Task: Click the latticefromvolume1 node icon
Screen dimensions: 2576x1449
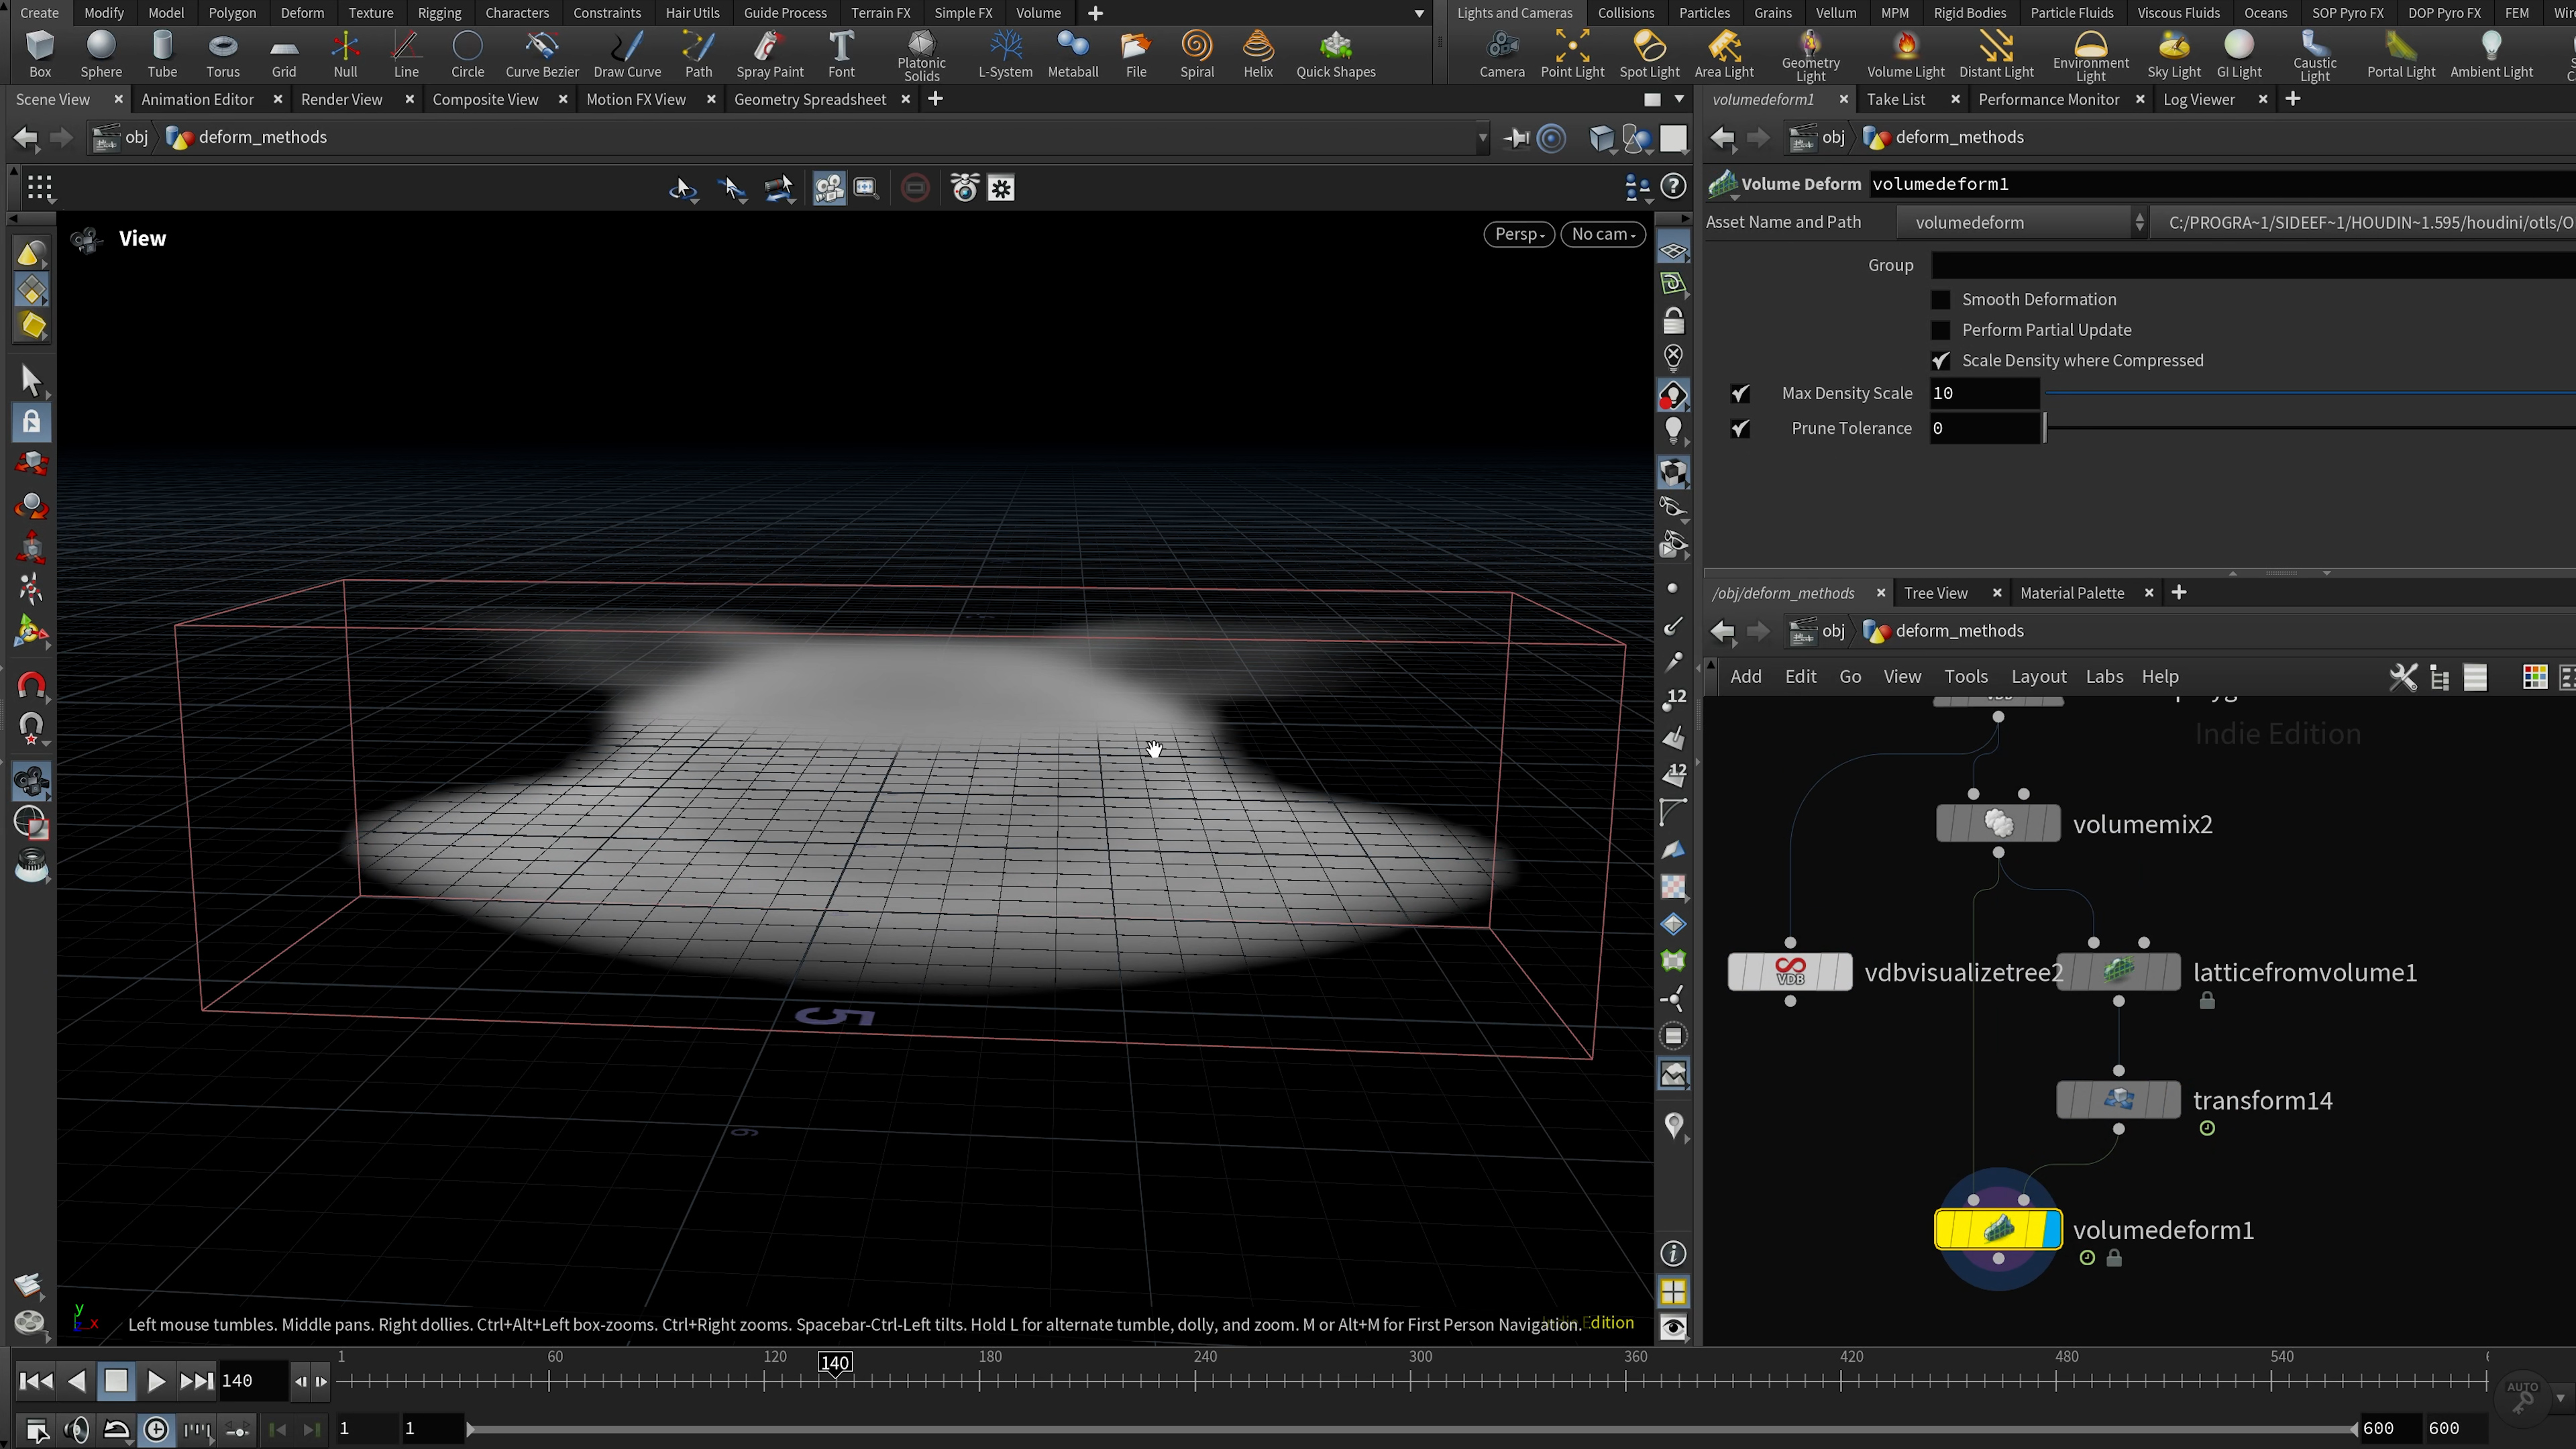Action: [x=2118, y=971]
